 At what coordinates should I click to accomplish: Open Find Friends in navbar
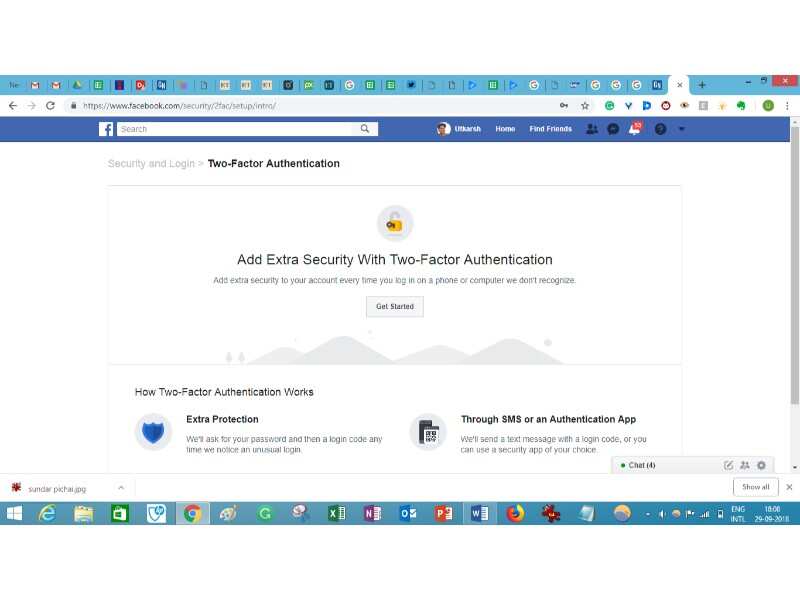click(550, 129)
